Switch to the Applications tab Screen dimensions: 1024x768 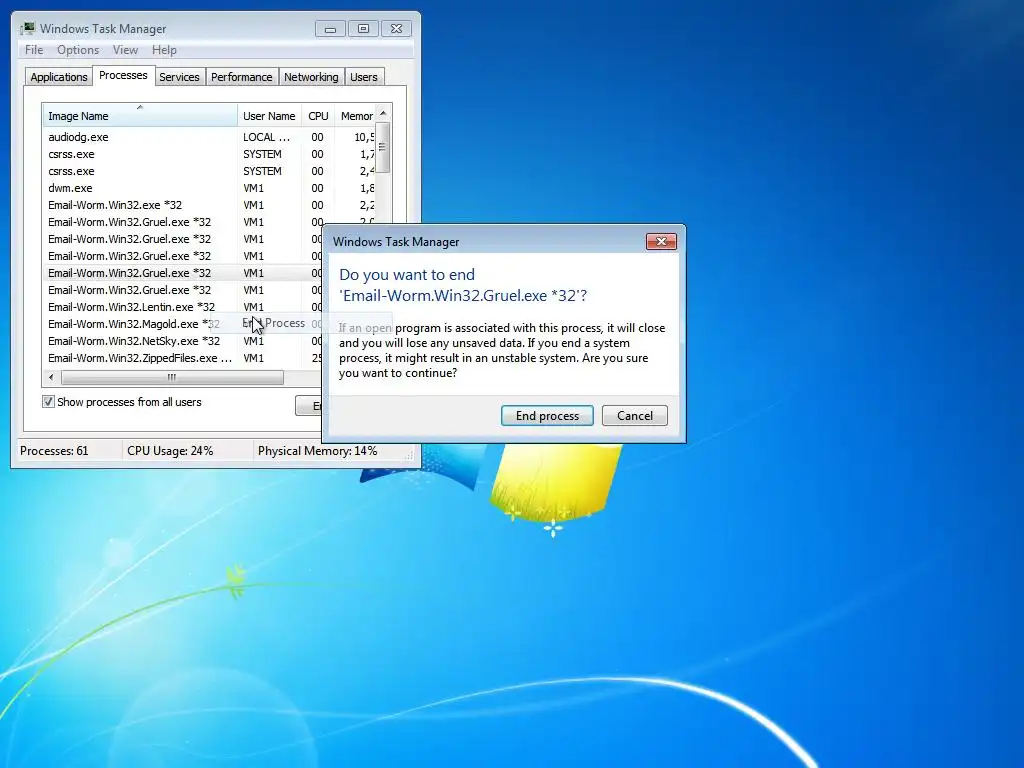click(x=59, y=77)
